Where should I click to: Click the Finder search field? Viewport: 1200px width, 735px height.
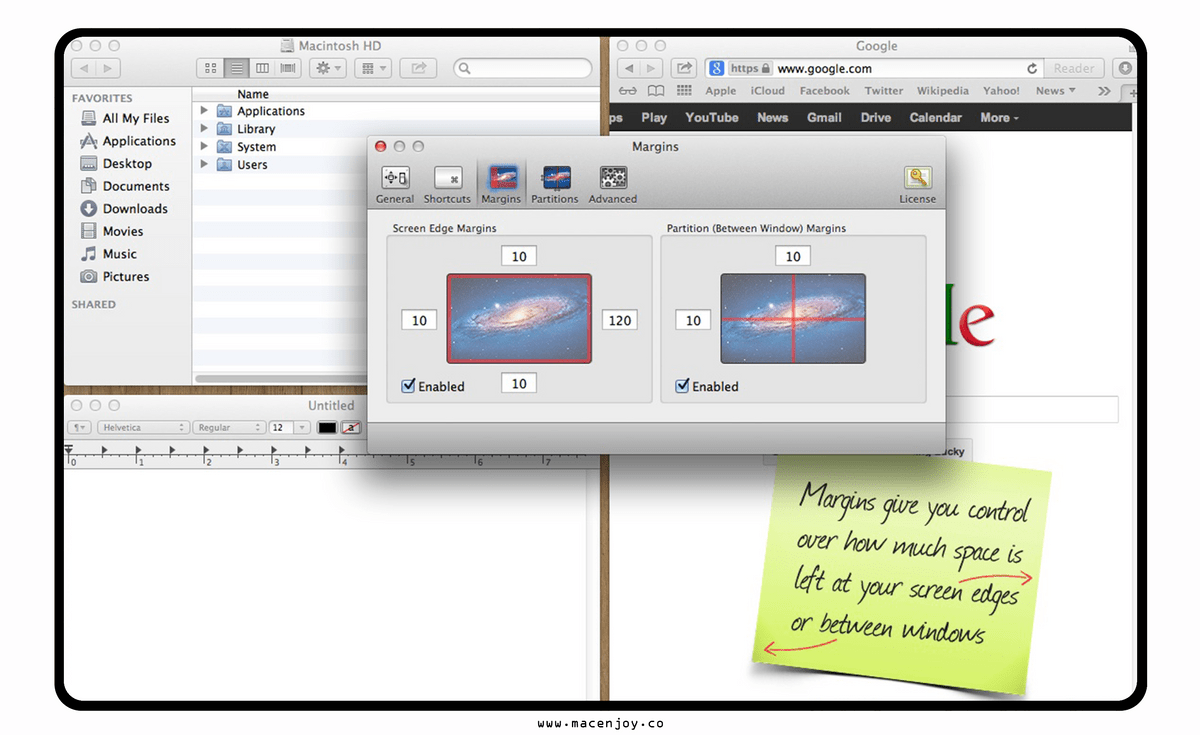tap(523, 68)
